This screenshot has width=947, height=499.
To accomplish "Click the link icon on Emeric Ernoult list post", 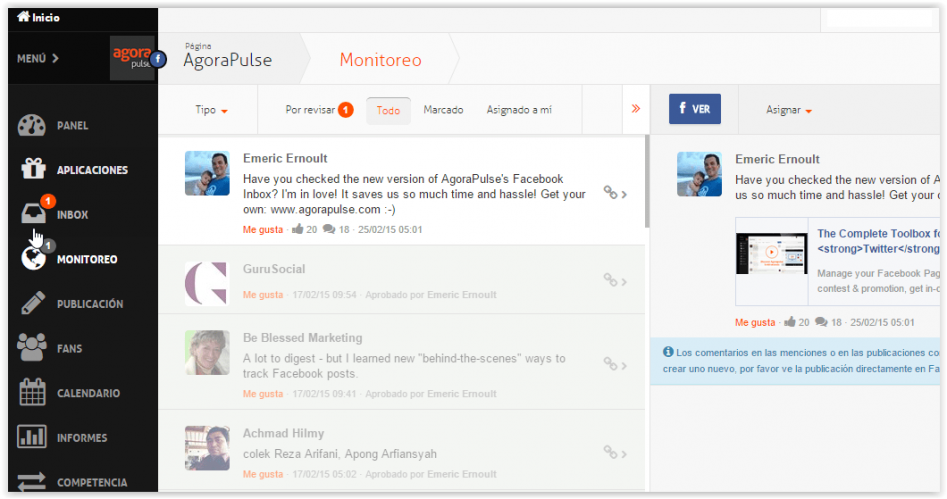I will (x=610, y=193).
